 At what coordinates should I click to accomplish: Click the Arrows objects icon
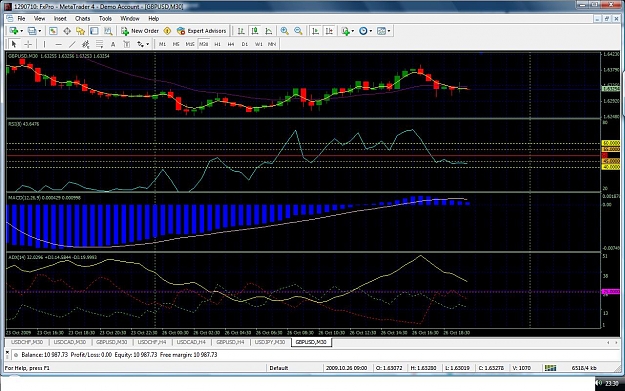pyautogui.click(x=140, y=44)
